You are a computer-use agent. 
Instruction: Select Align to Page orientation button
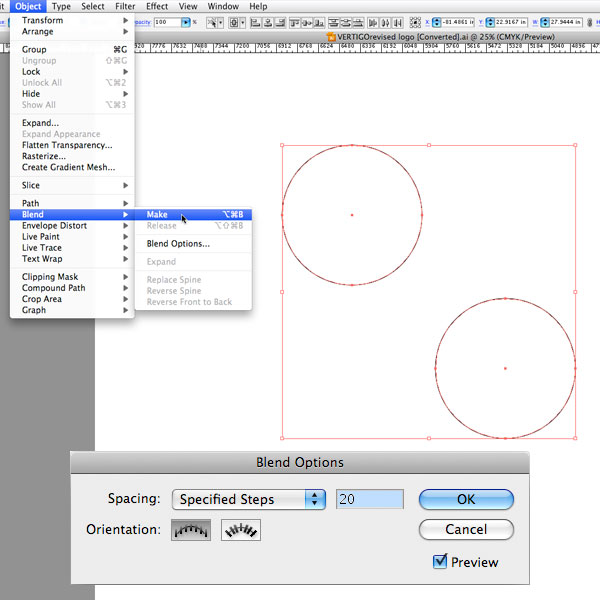tap(191, 530)
